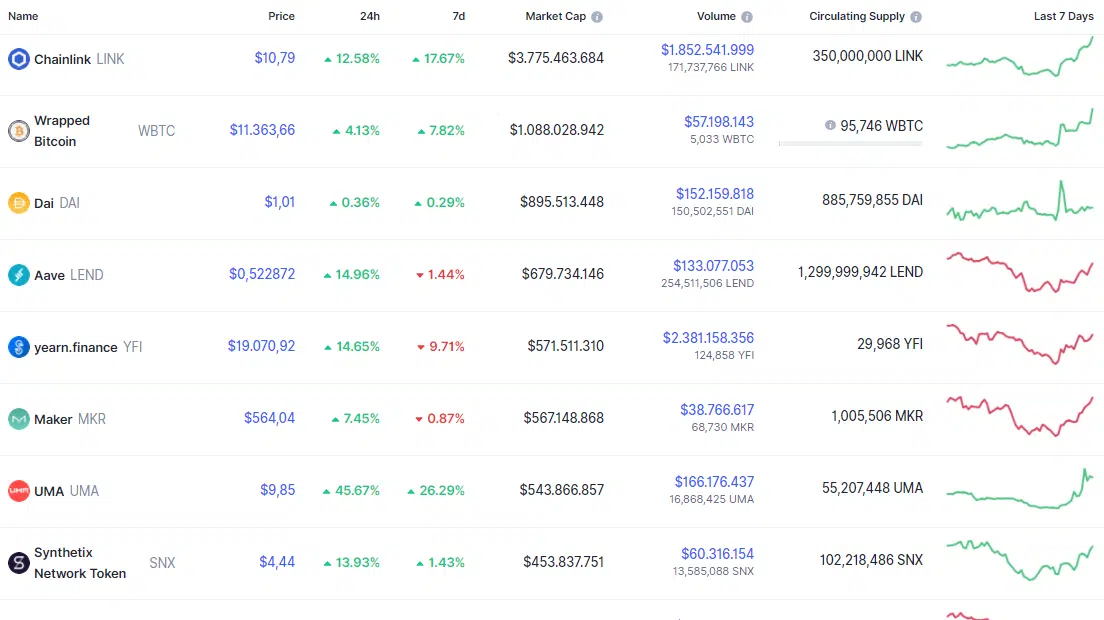The width and height of the screenshot is (1104, 620).
Task: Open yearn.finance volume link $2.381.158.356
Action: [708, 338]
